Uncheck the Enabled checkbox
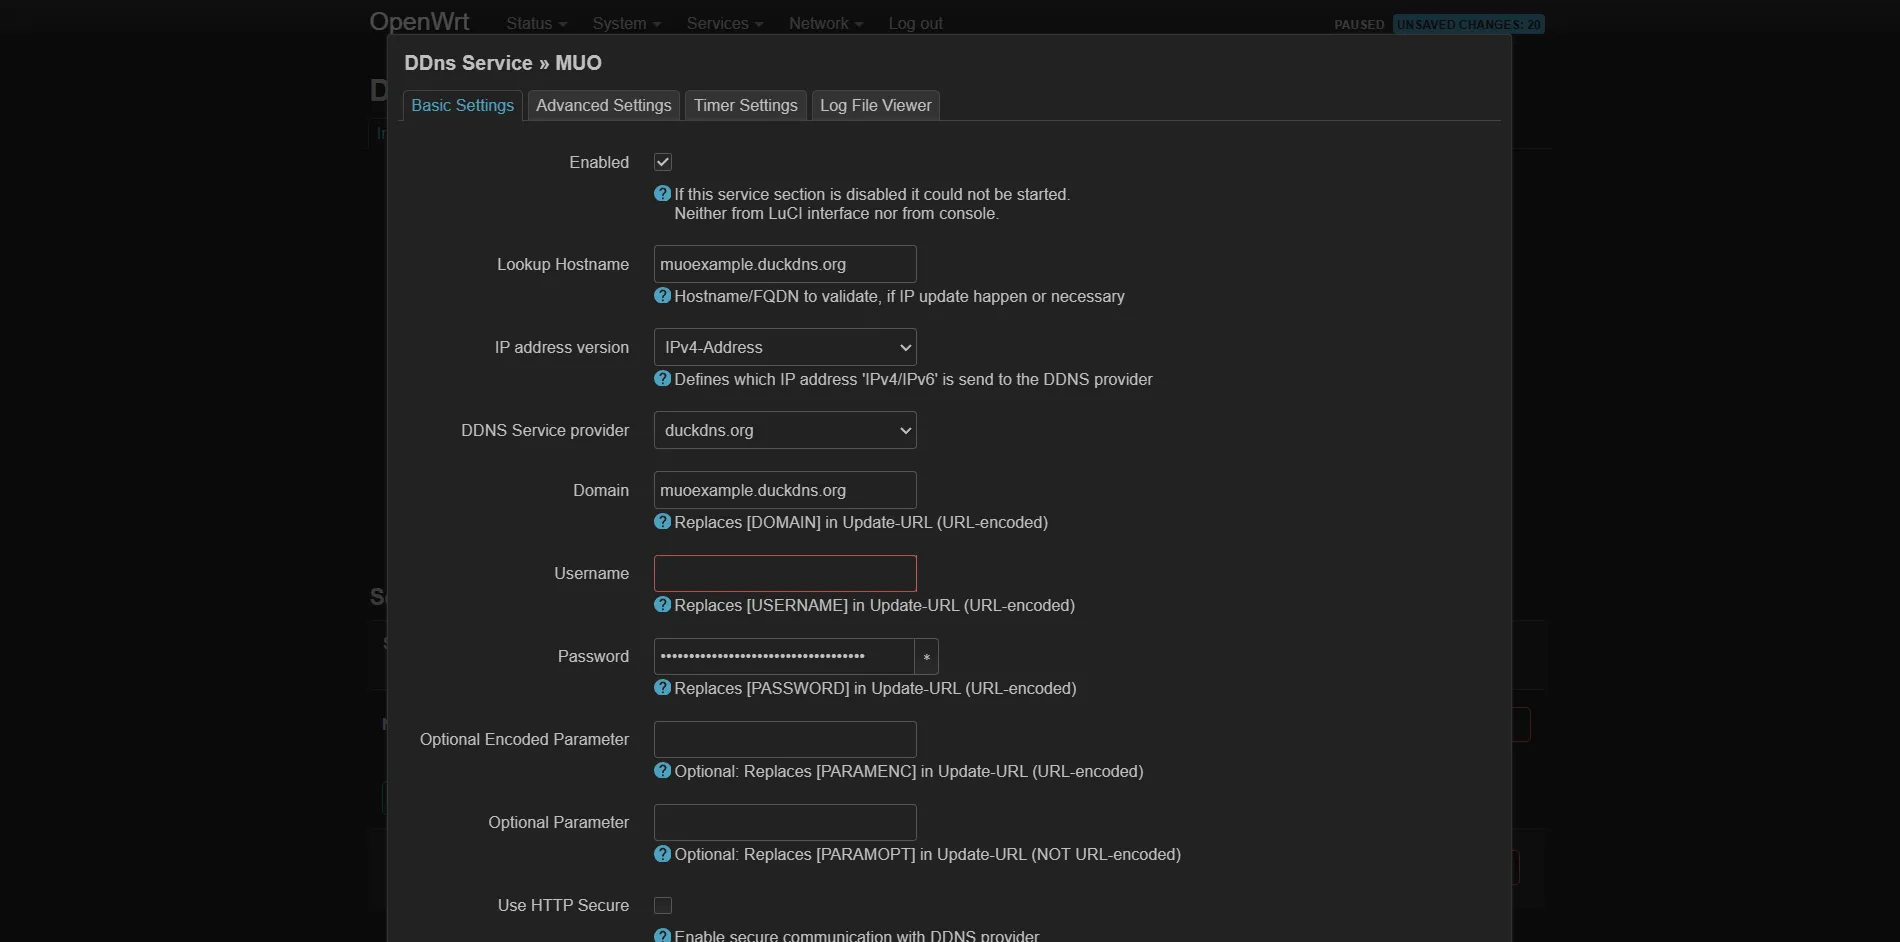The height and width of the screenshot is (942, 1900). (x=663, y=161)
